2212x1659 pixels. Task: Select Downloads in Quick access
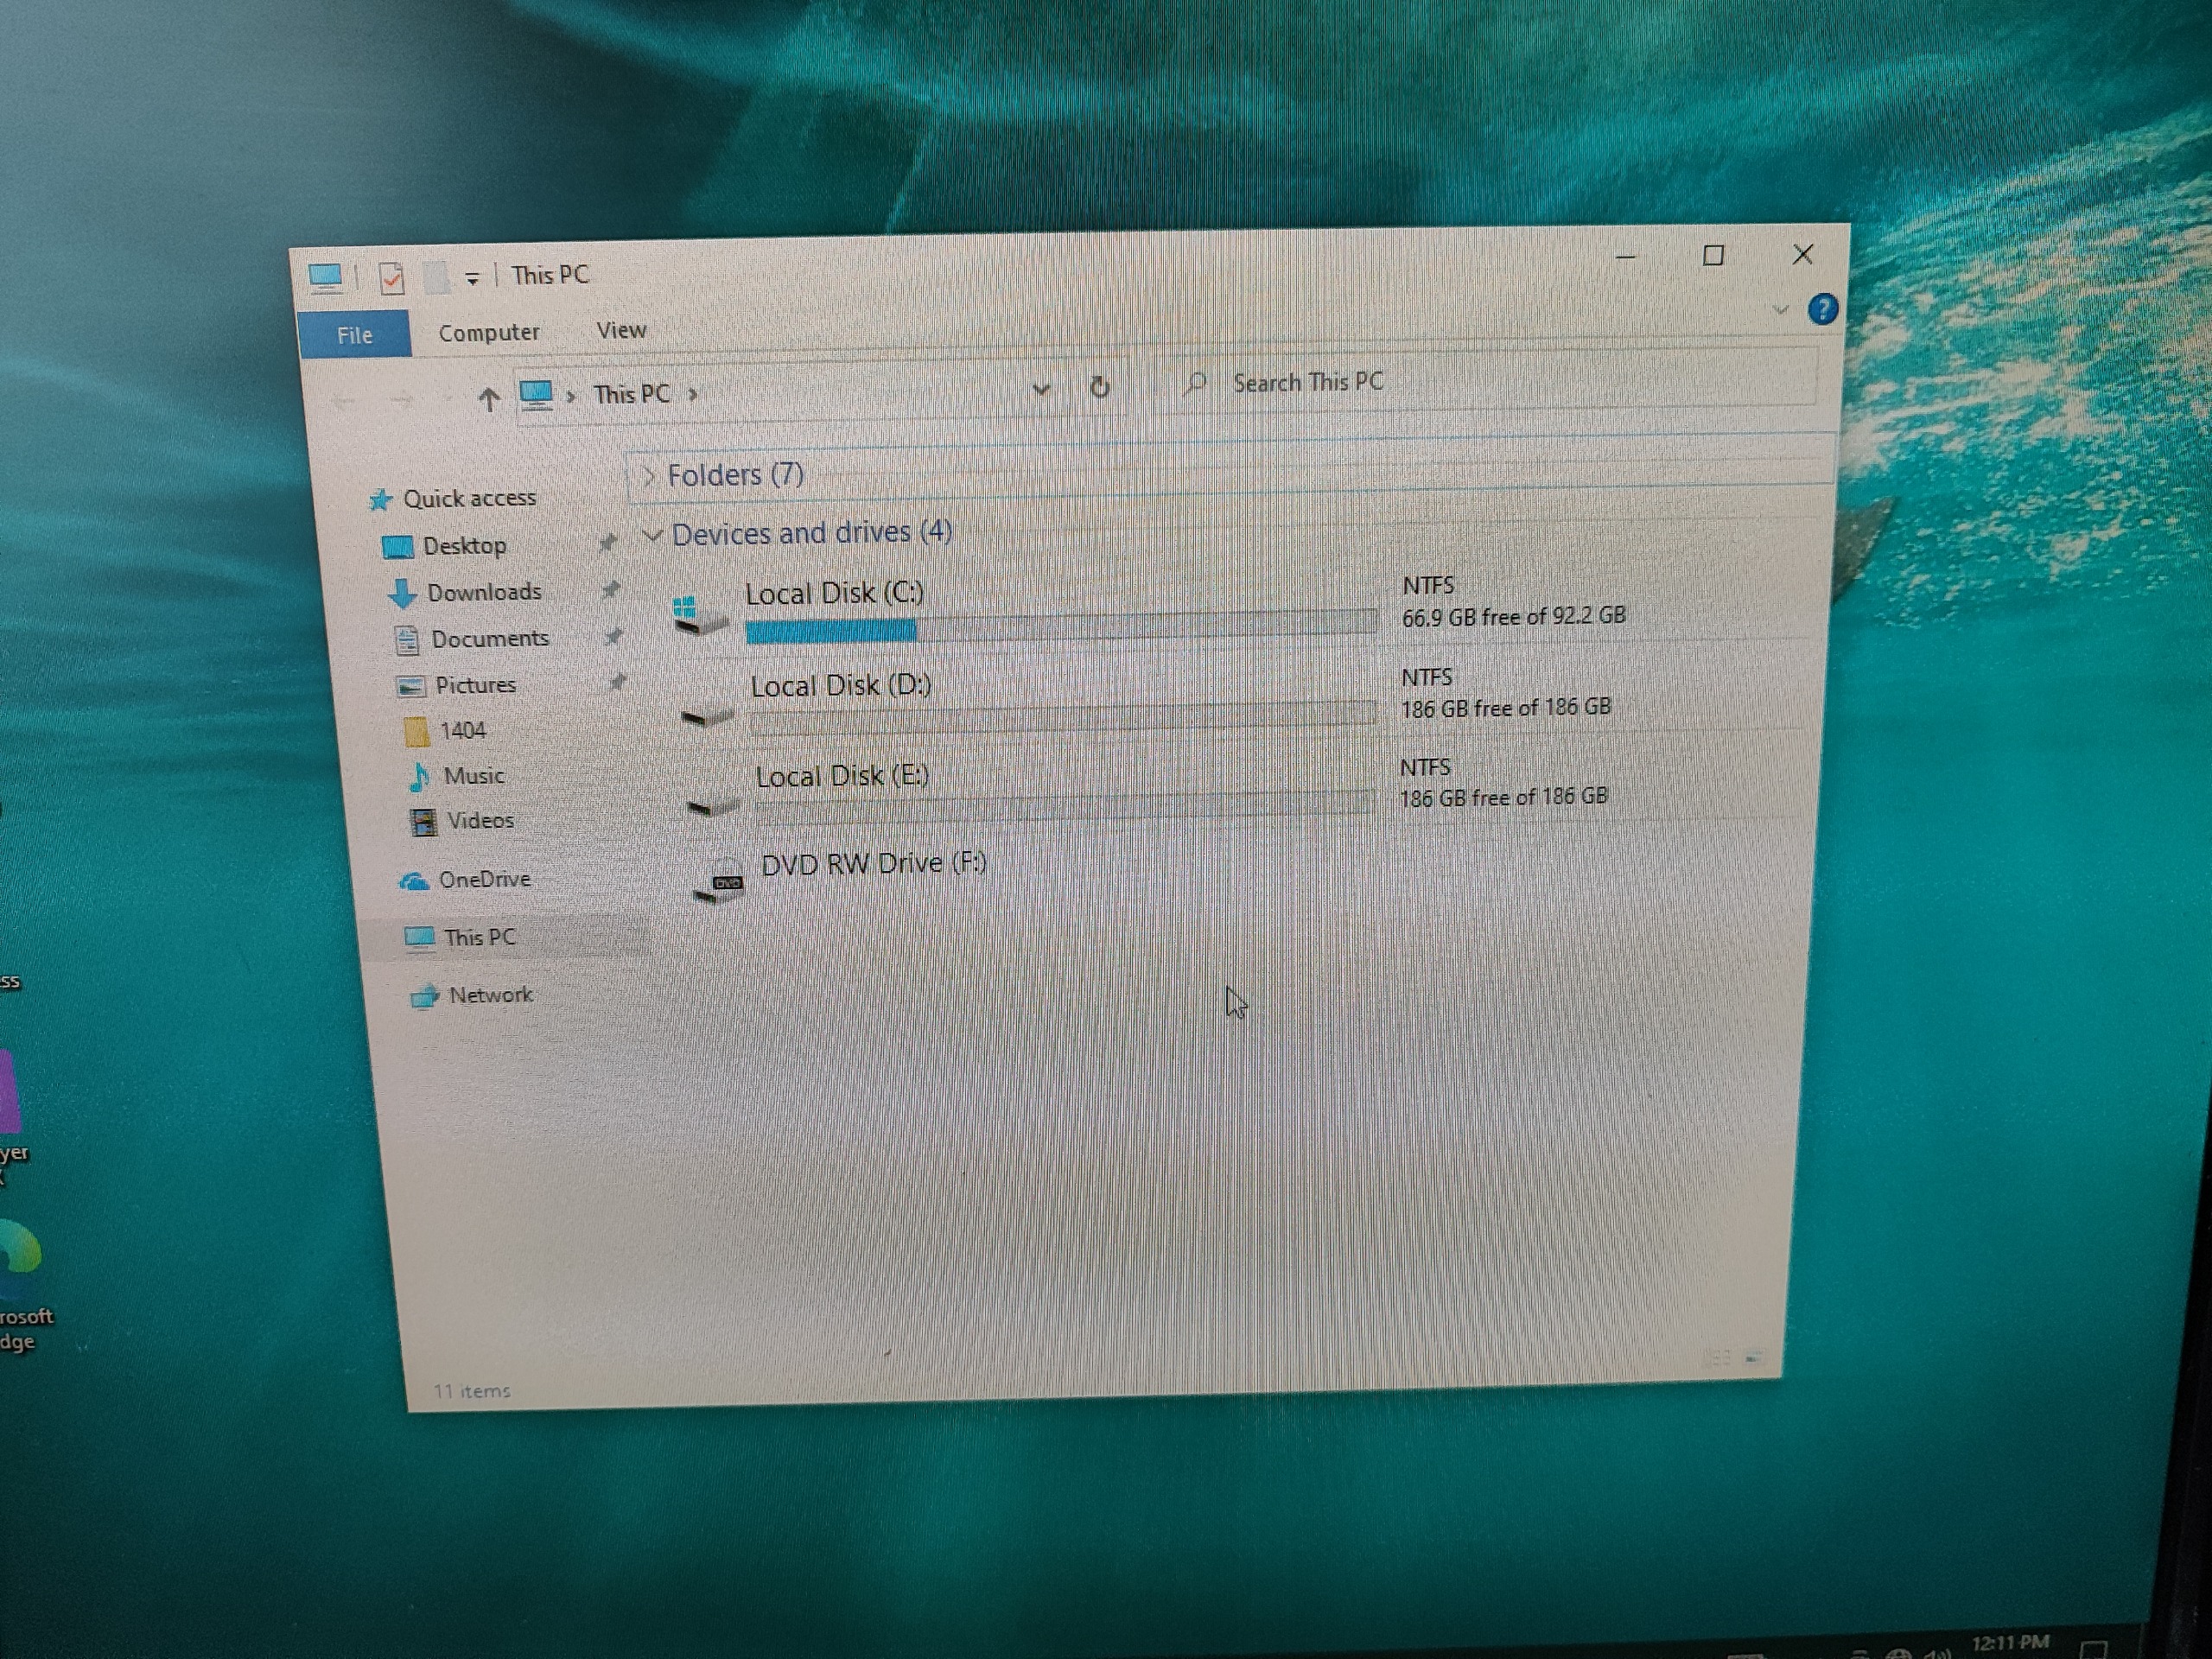coord(483,592)
